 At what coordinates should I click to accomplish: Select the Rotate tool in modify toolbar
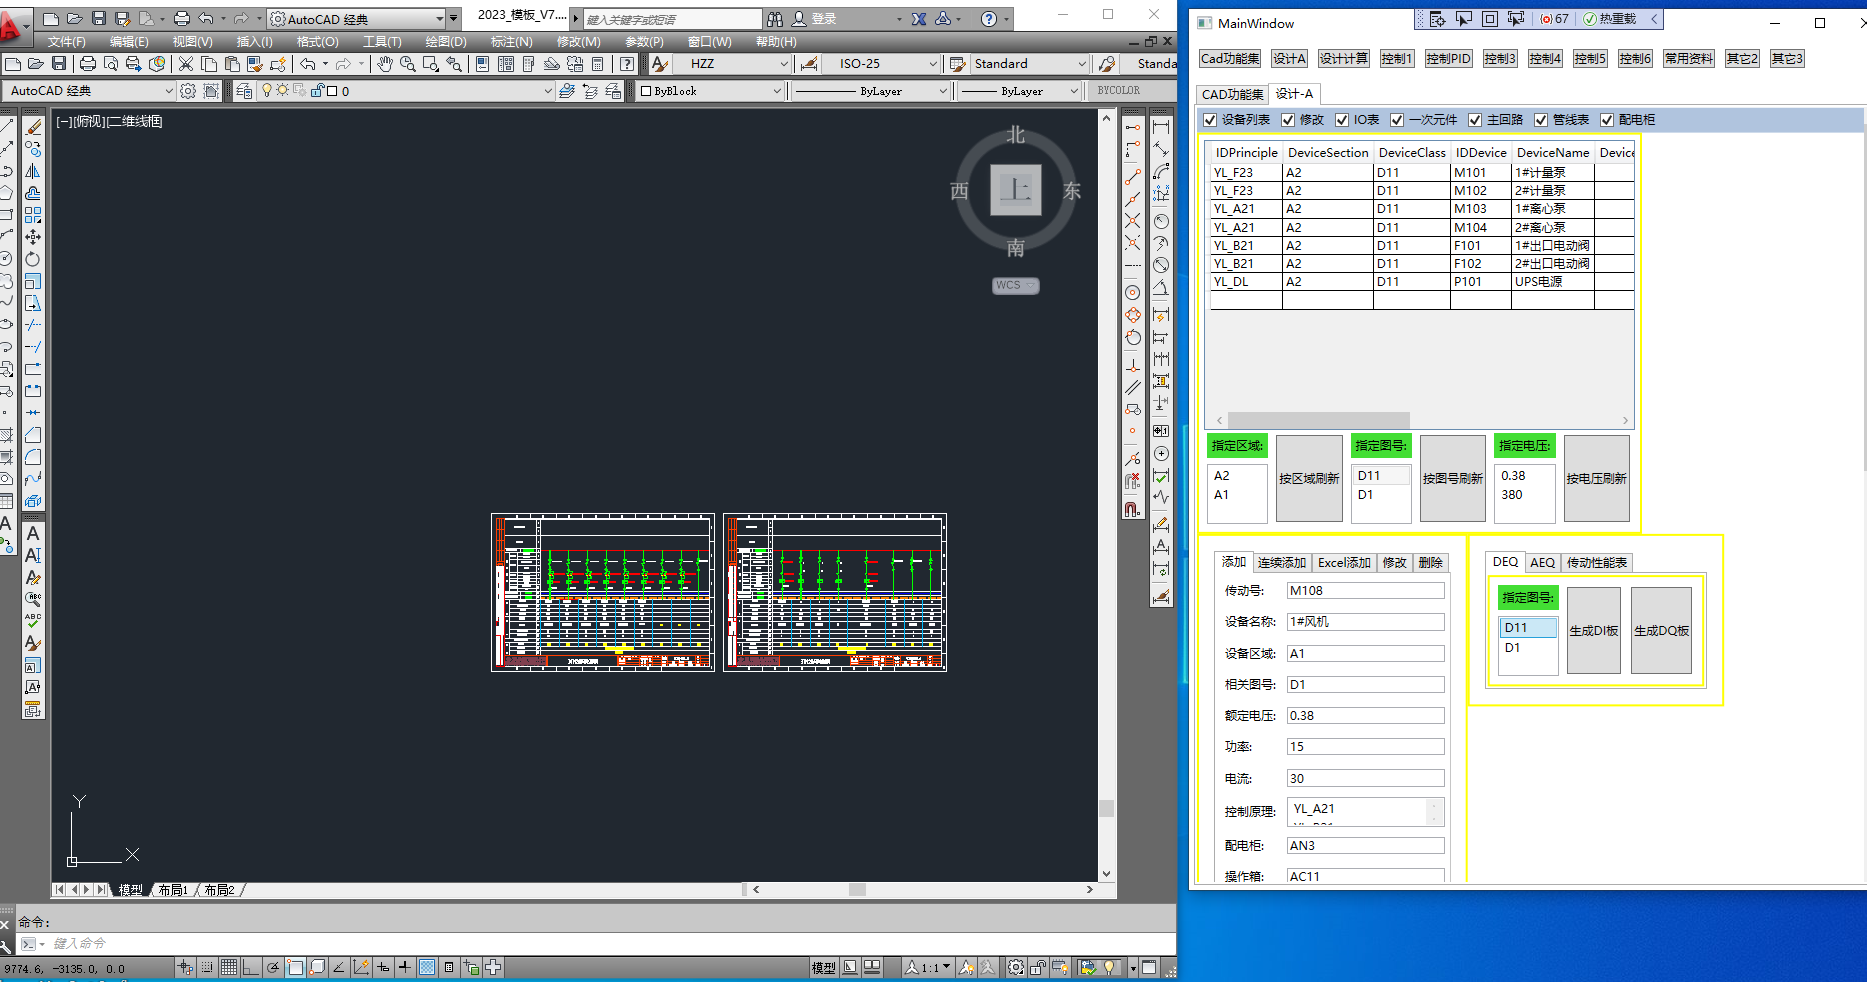click(33, 259)
